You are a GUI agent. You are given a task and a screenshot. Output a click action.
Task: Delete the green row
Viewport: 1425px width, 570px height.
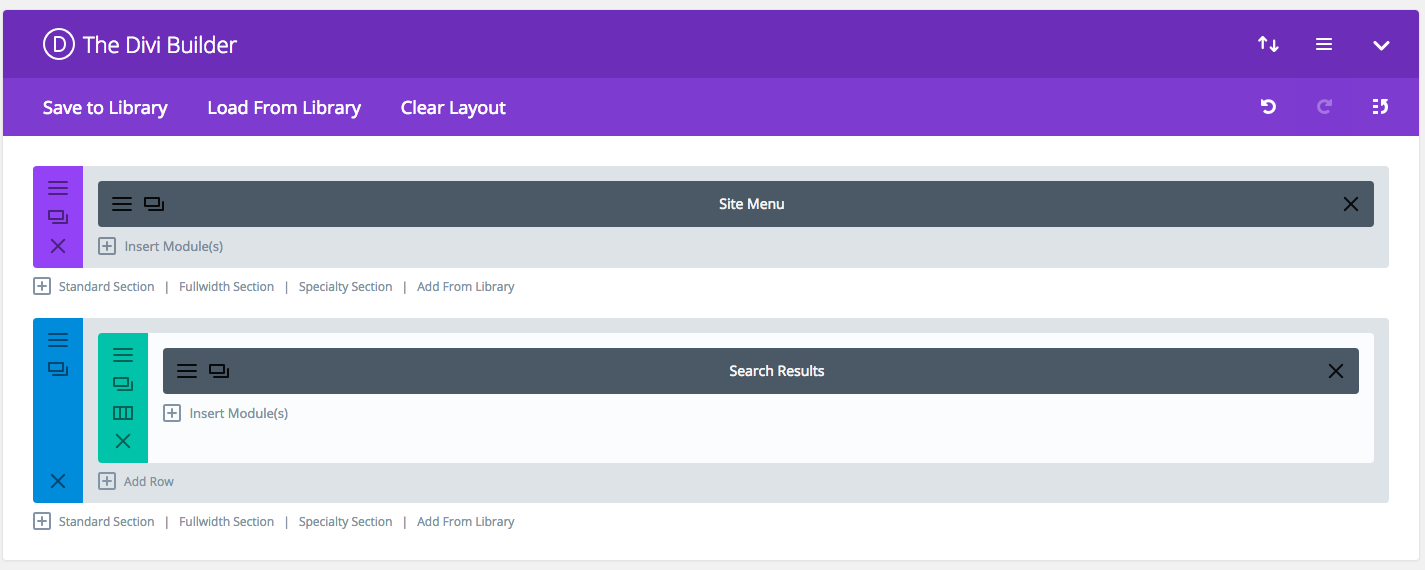point(123,441)
